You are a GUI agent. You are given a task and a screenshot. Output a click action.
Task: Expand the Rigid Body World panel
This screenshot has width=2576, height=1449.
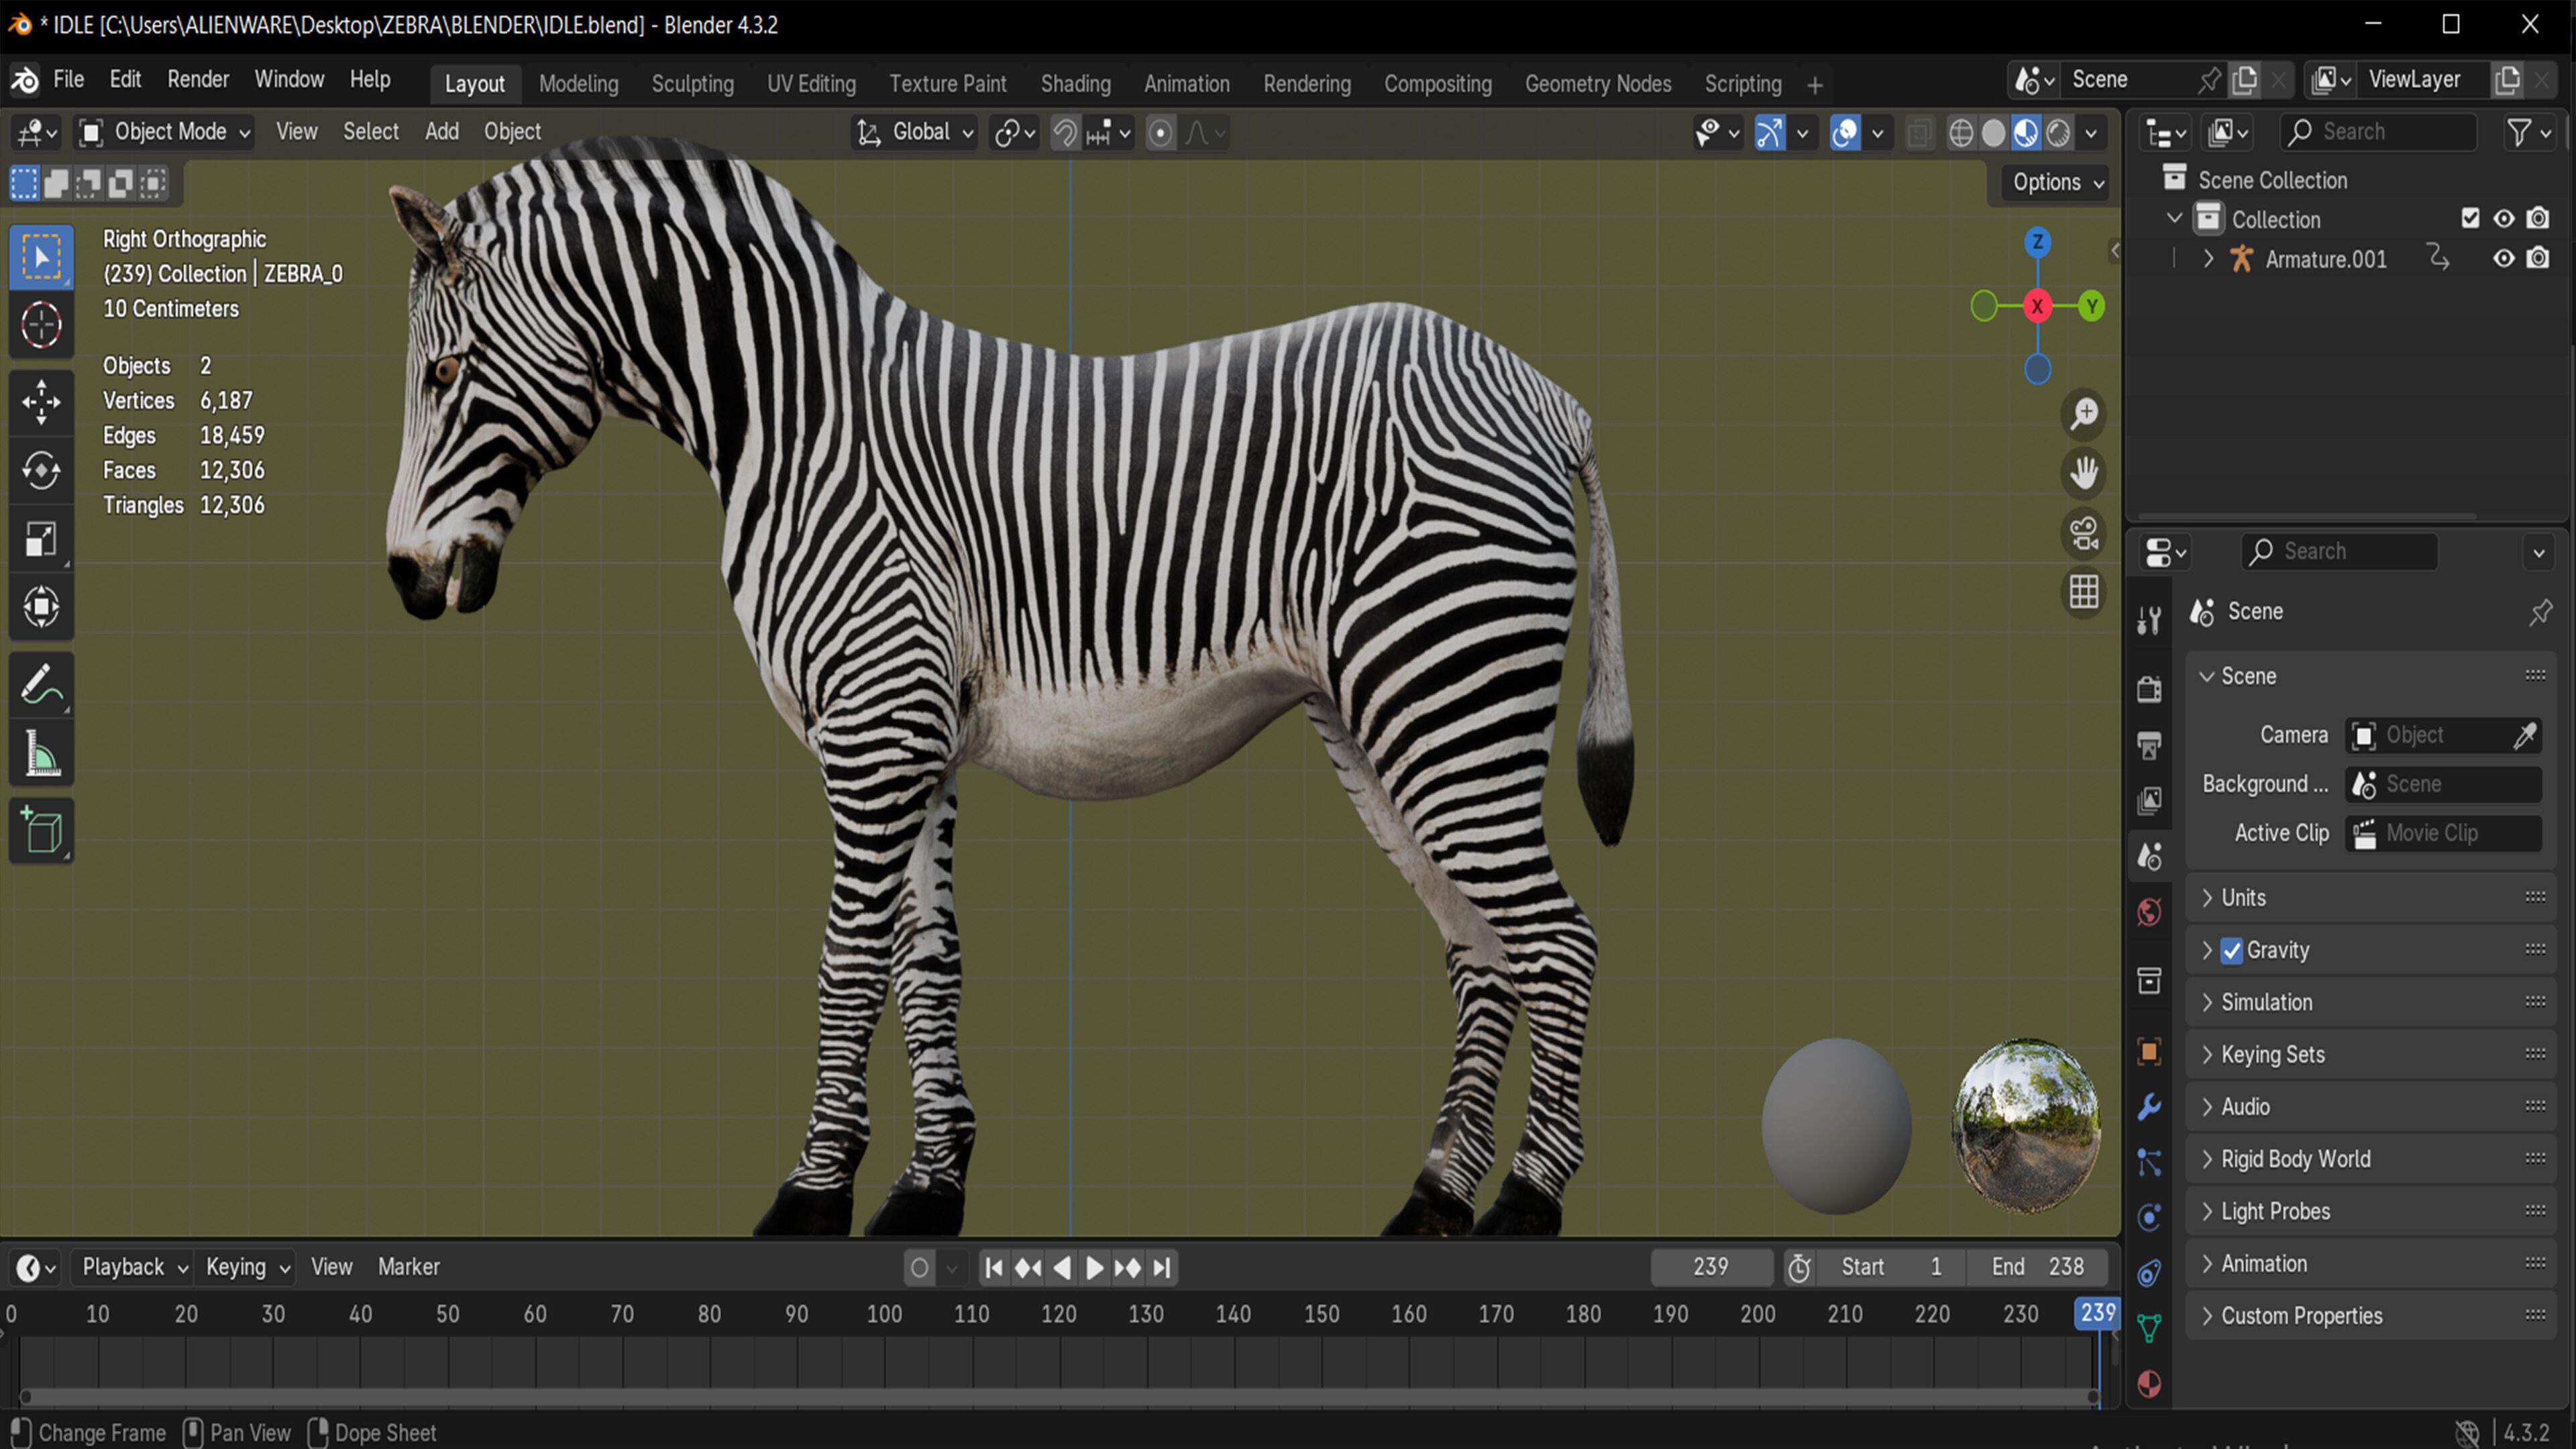2370,1159
